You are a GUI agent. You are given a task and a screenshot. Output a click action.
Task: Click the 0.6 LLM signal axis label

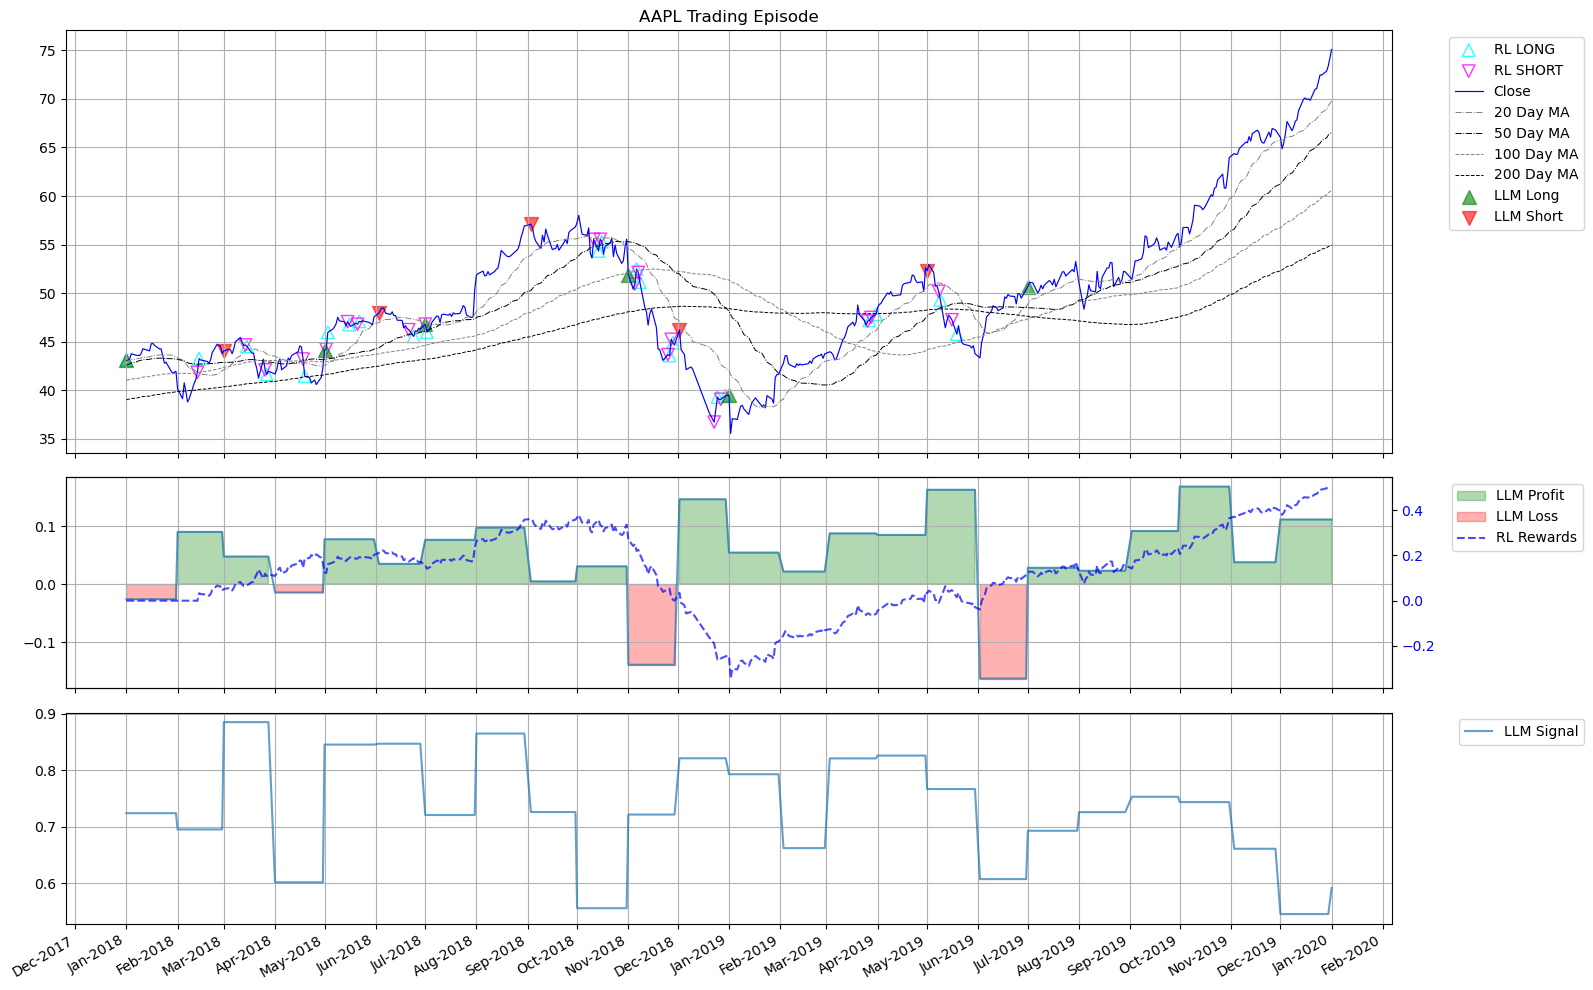coord(48,884)
